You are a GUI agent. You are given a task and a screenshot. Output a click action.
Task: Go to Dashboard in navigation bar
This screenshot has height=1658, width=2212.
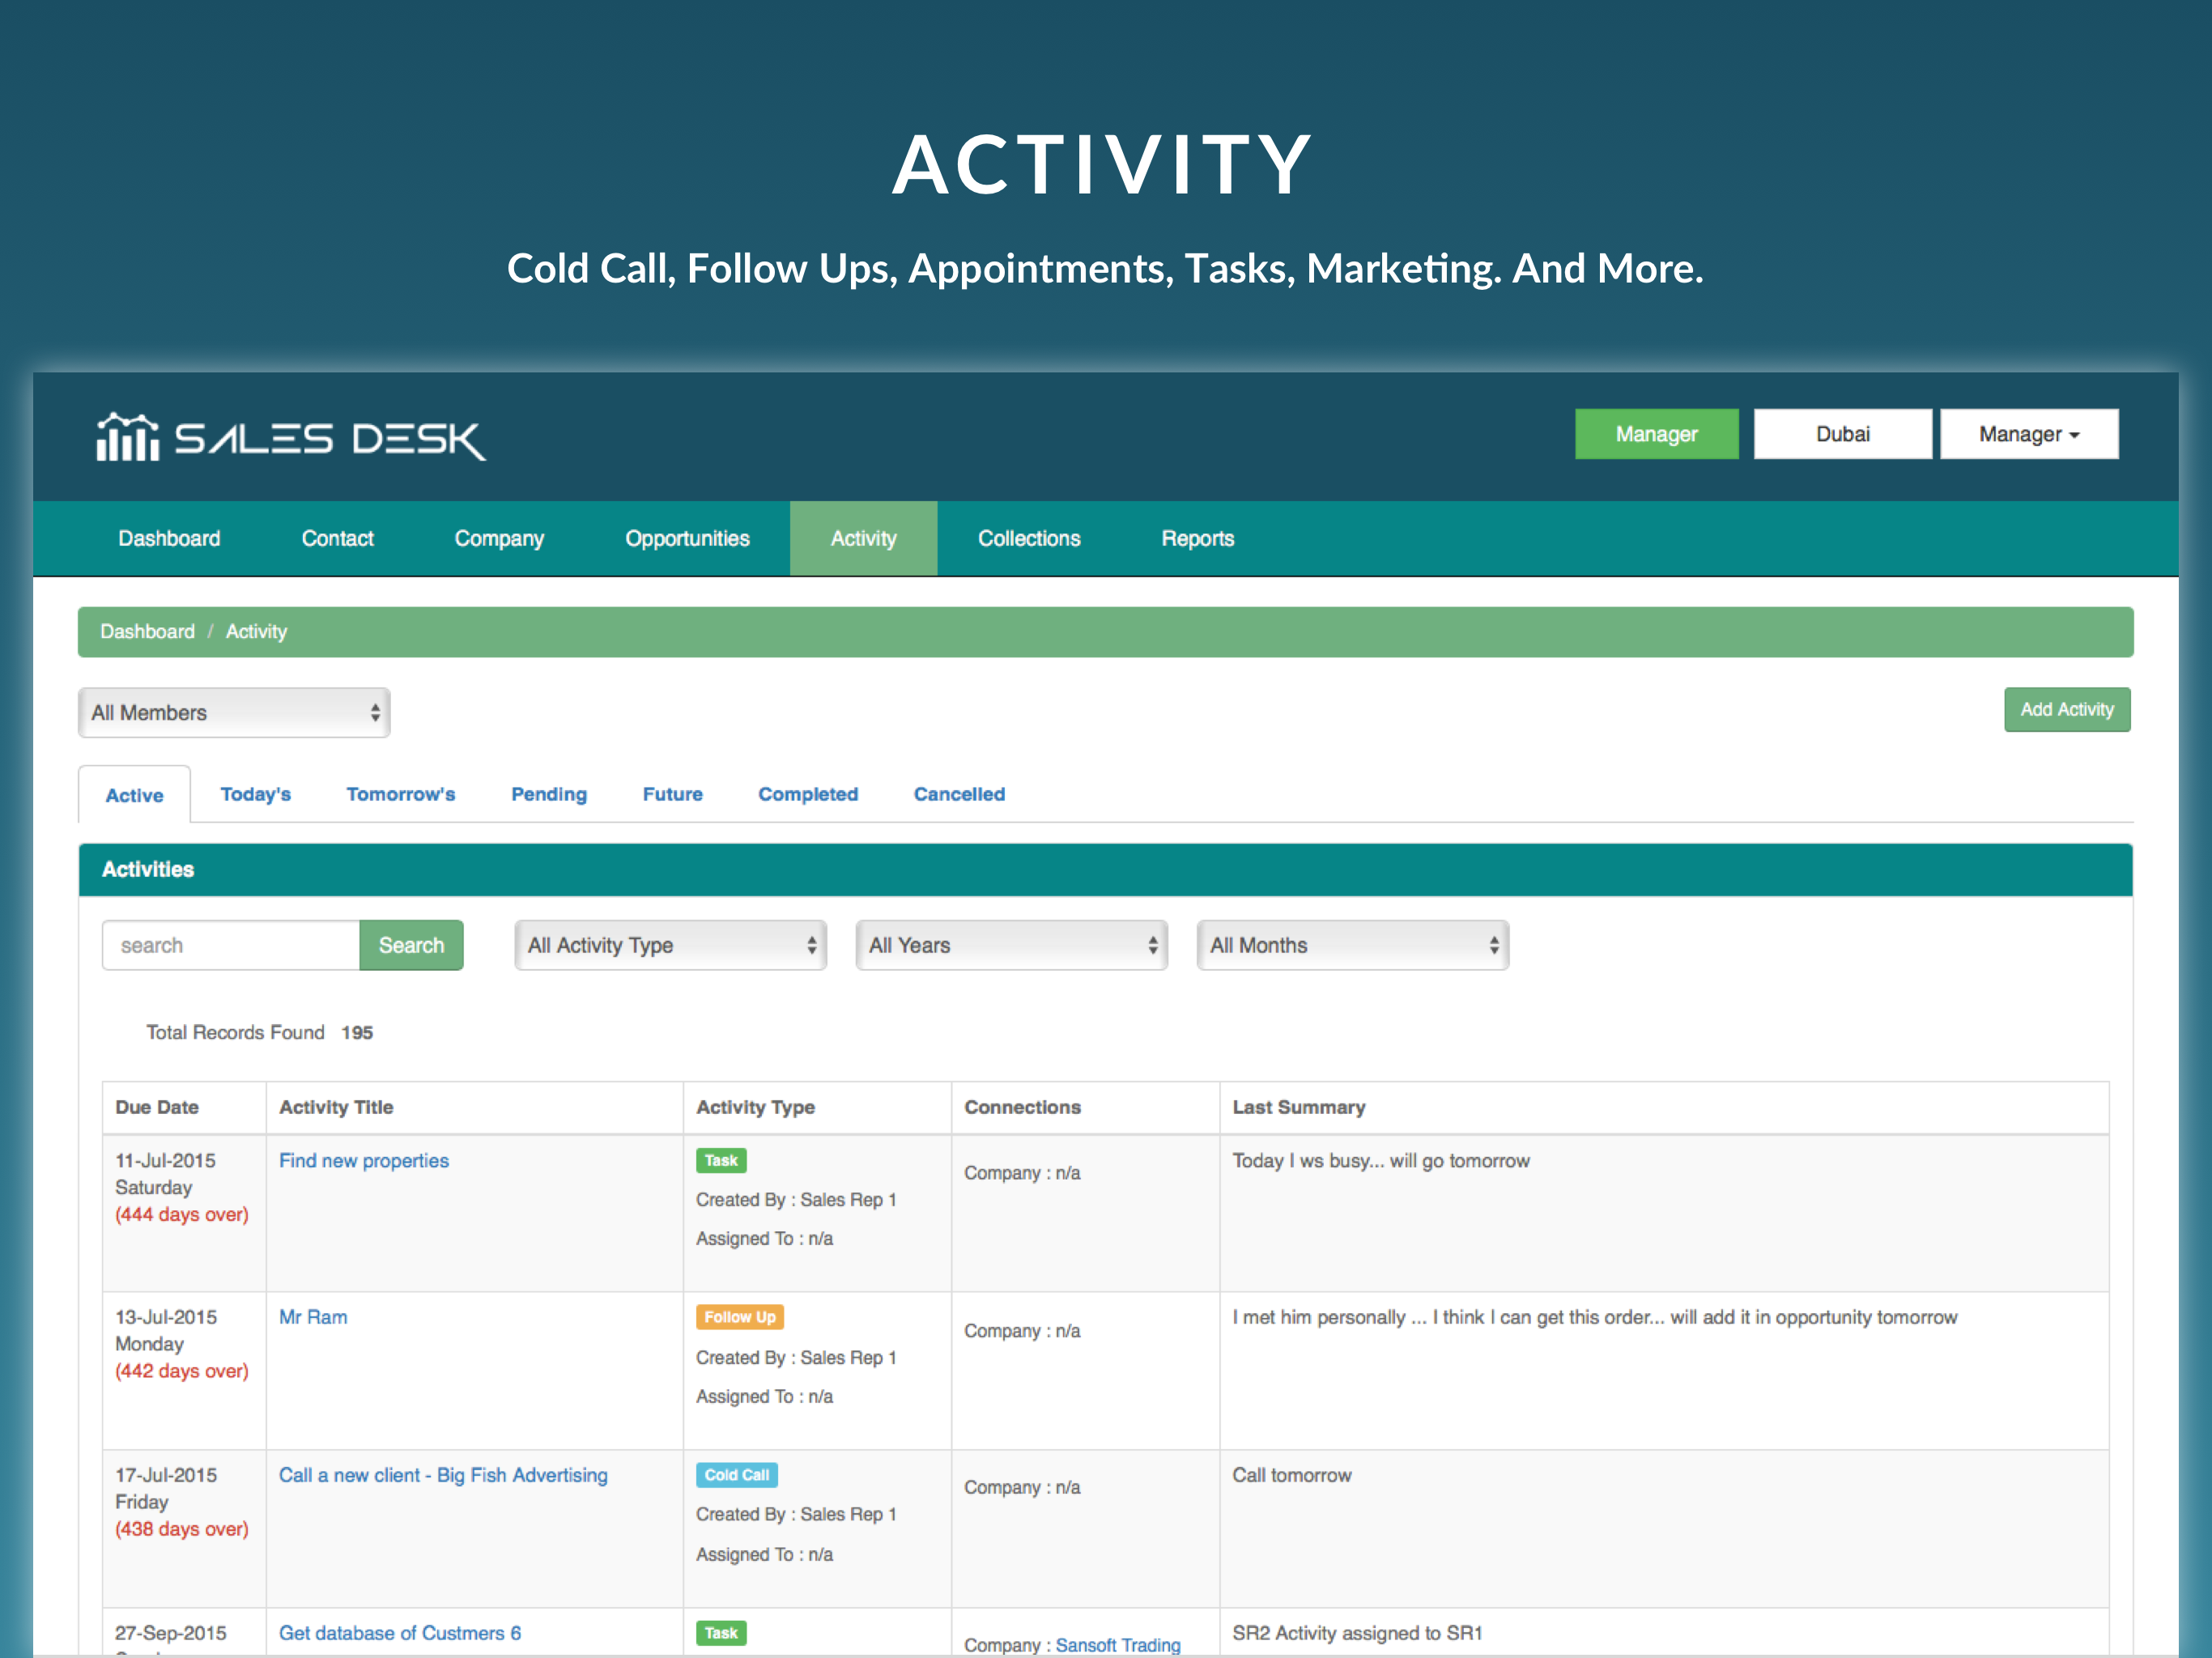coord(169,538)
